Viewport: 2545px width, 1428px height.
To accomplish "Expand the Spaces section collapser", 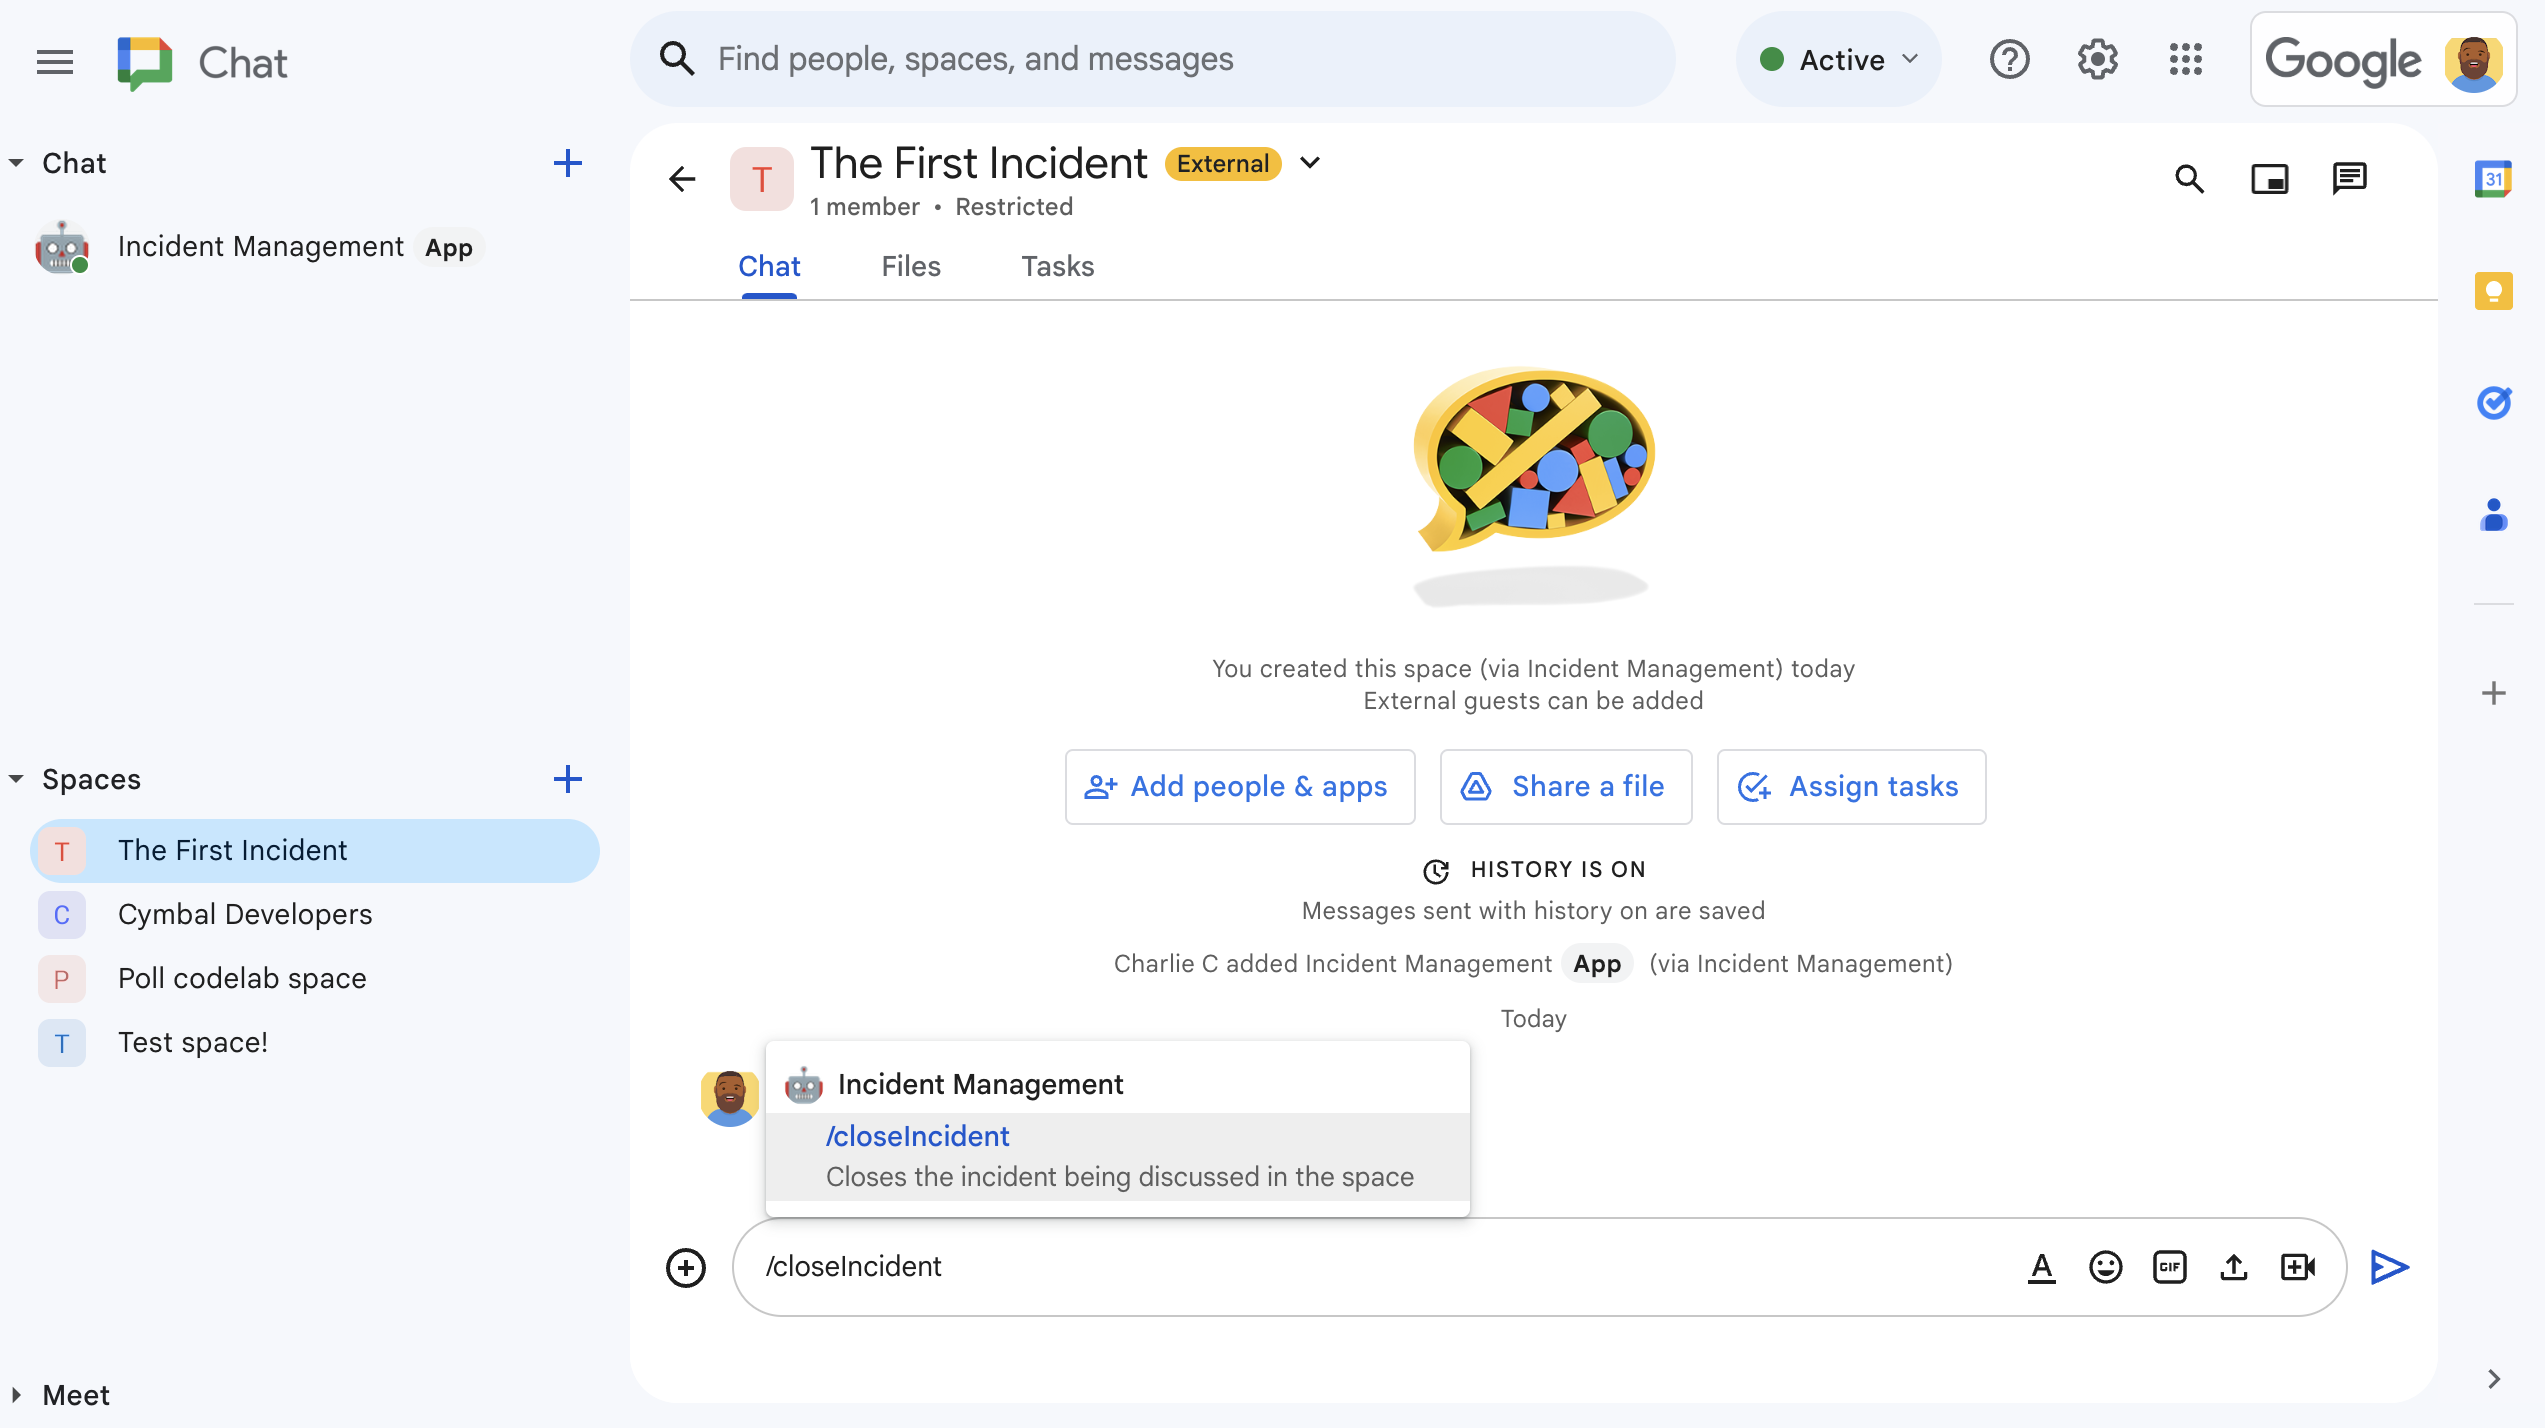I will point(14,778).
